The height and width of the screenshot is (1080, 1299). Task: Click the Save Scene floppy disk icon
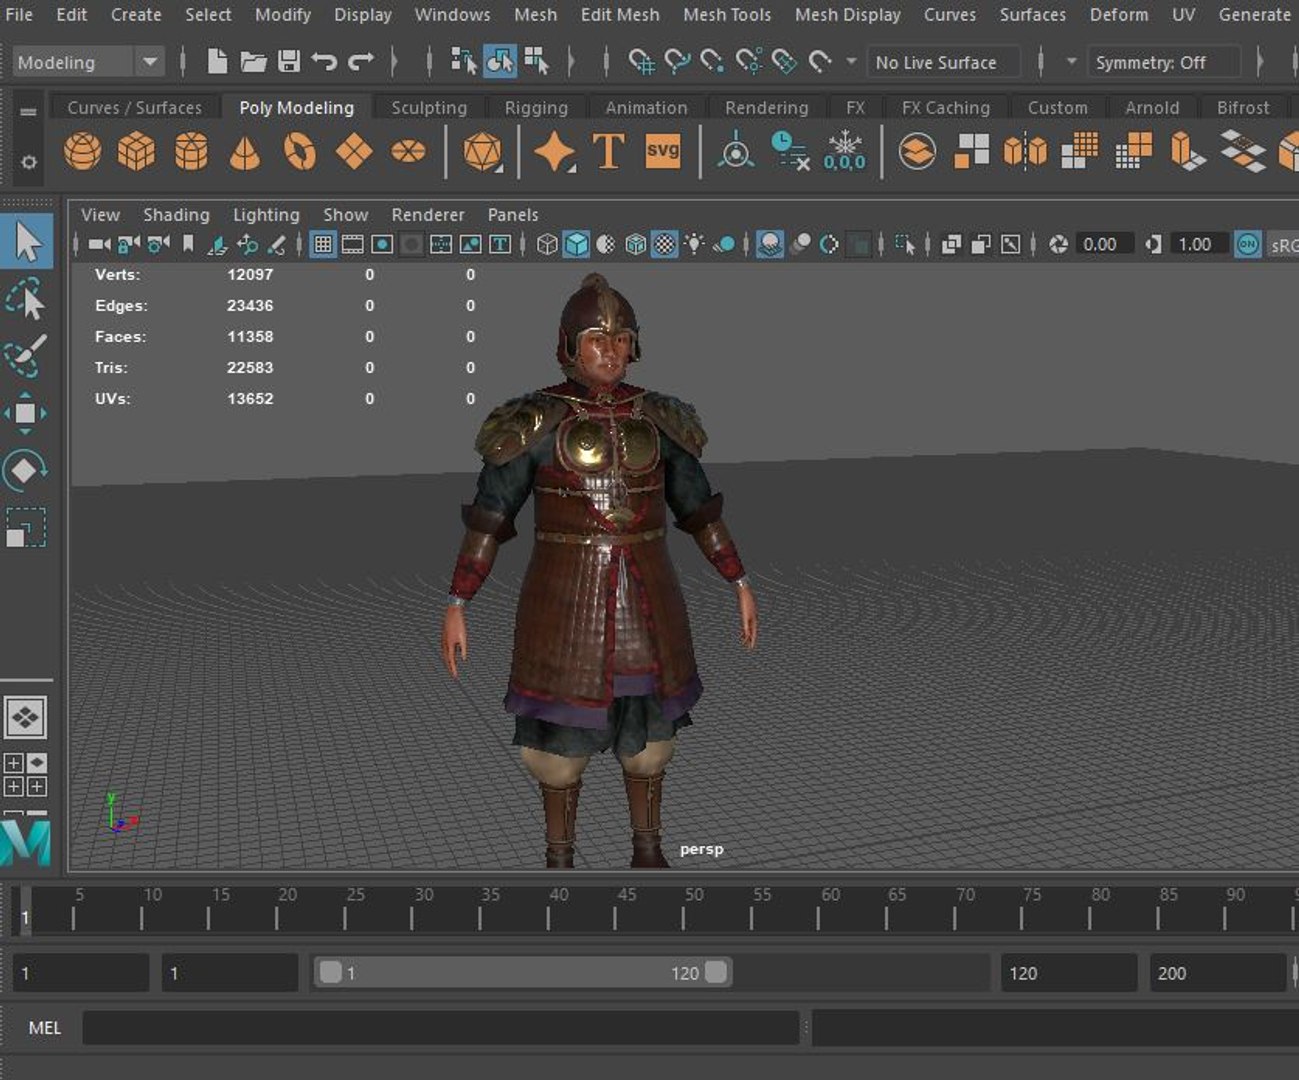[289, 62]
